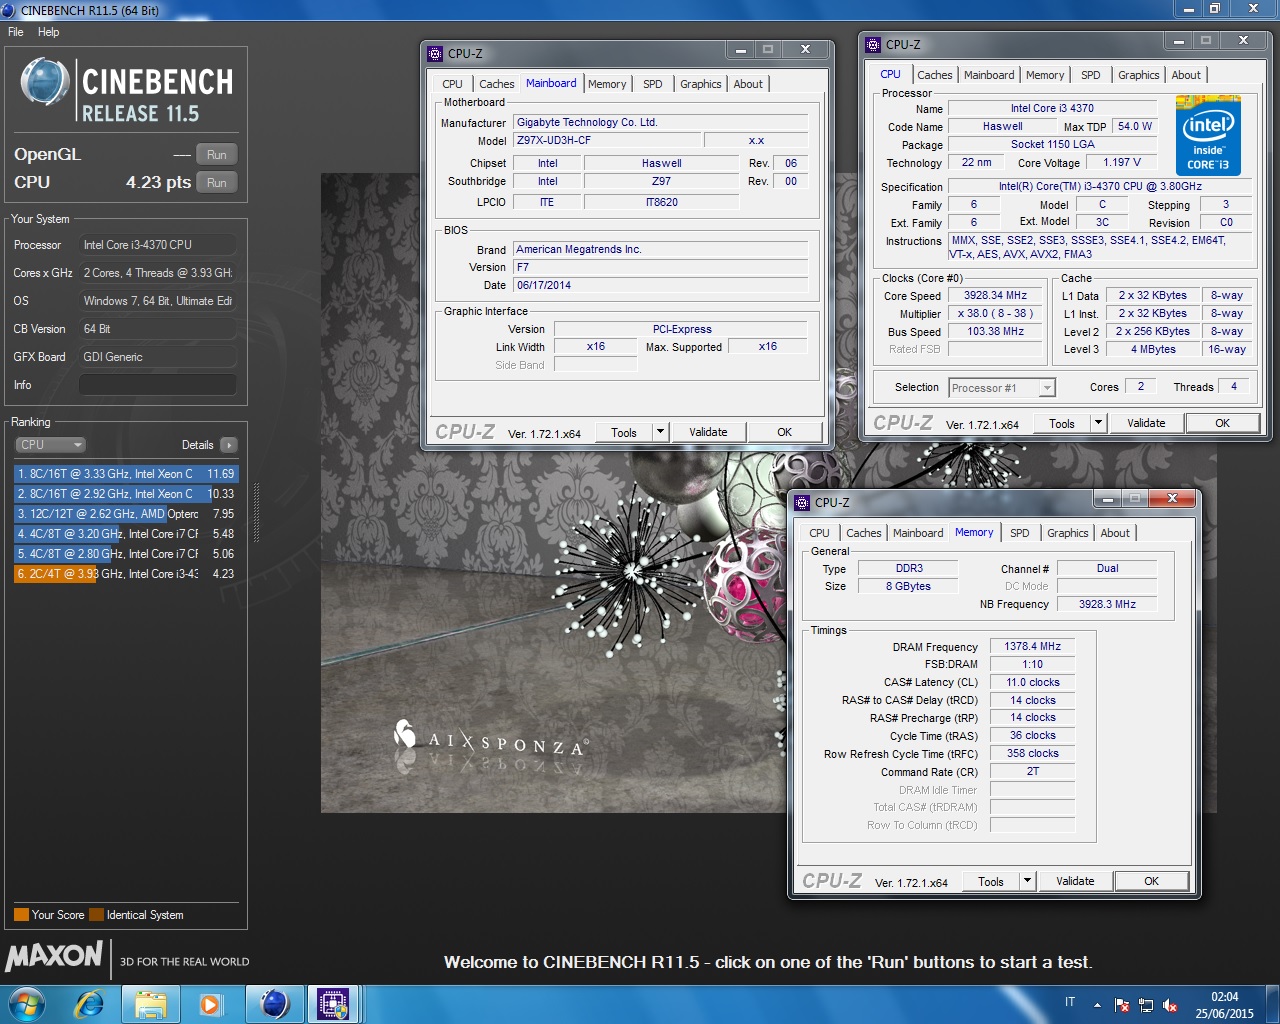This screenshot has width=1280, height=1024.
Task: Click CPU-Z Mainboard window title icon
Action: tap(435, 54)
